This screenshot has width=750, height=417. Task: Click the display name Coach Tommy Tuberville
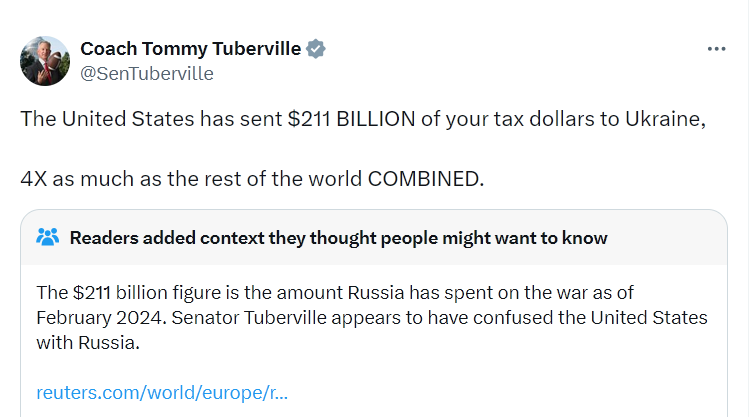click(x=191, y=48)
